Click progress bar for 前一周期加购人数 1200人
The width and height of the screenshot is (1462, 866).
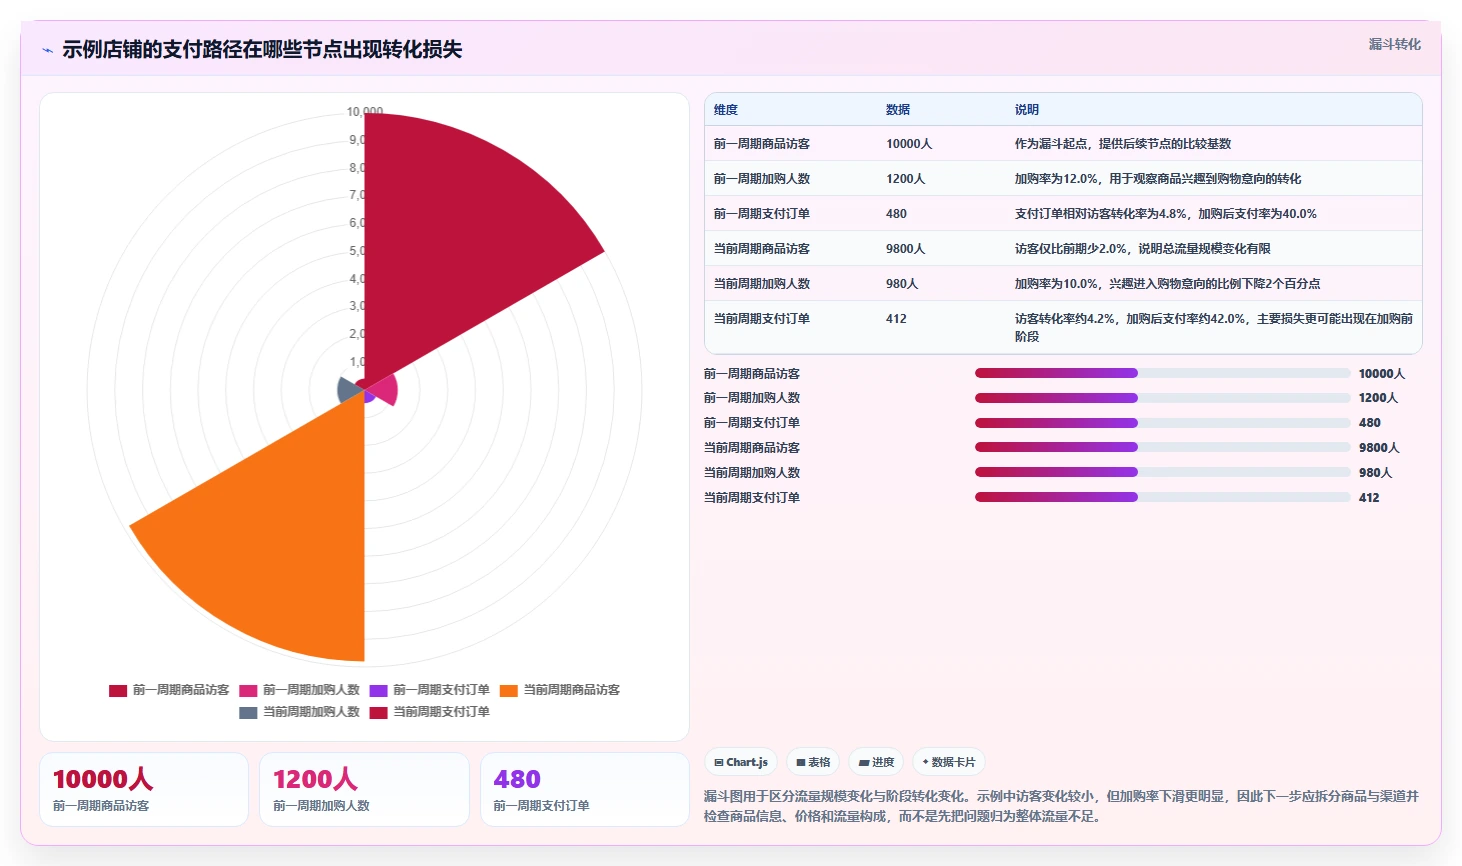(x=1162, y=398)
